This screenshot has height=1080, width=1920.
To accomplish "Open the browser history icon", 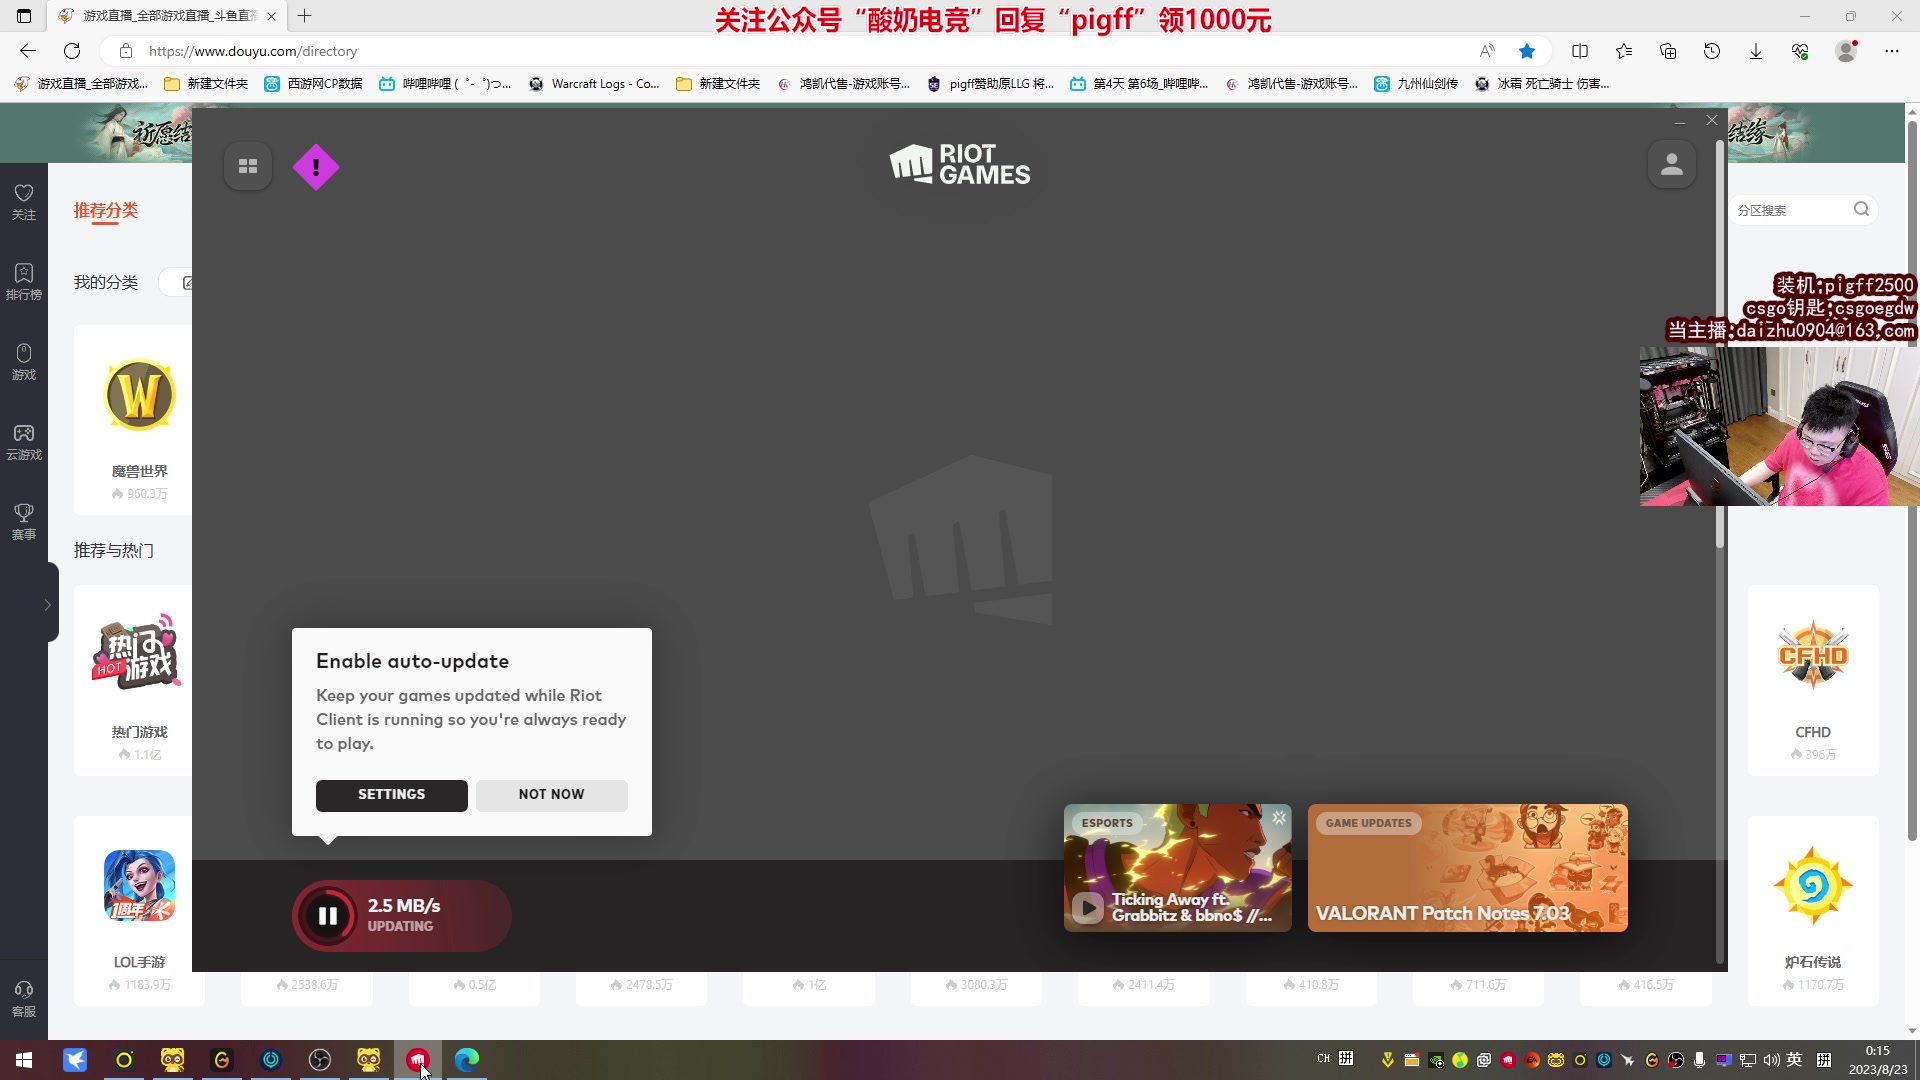I will pos(1712,51).
